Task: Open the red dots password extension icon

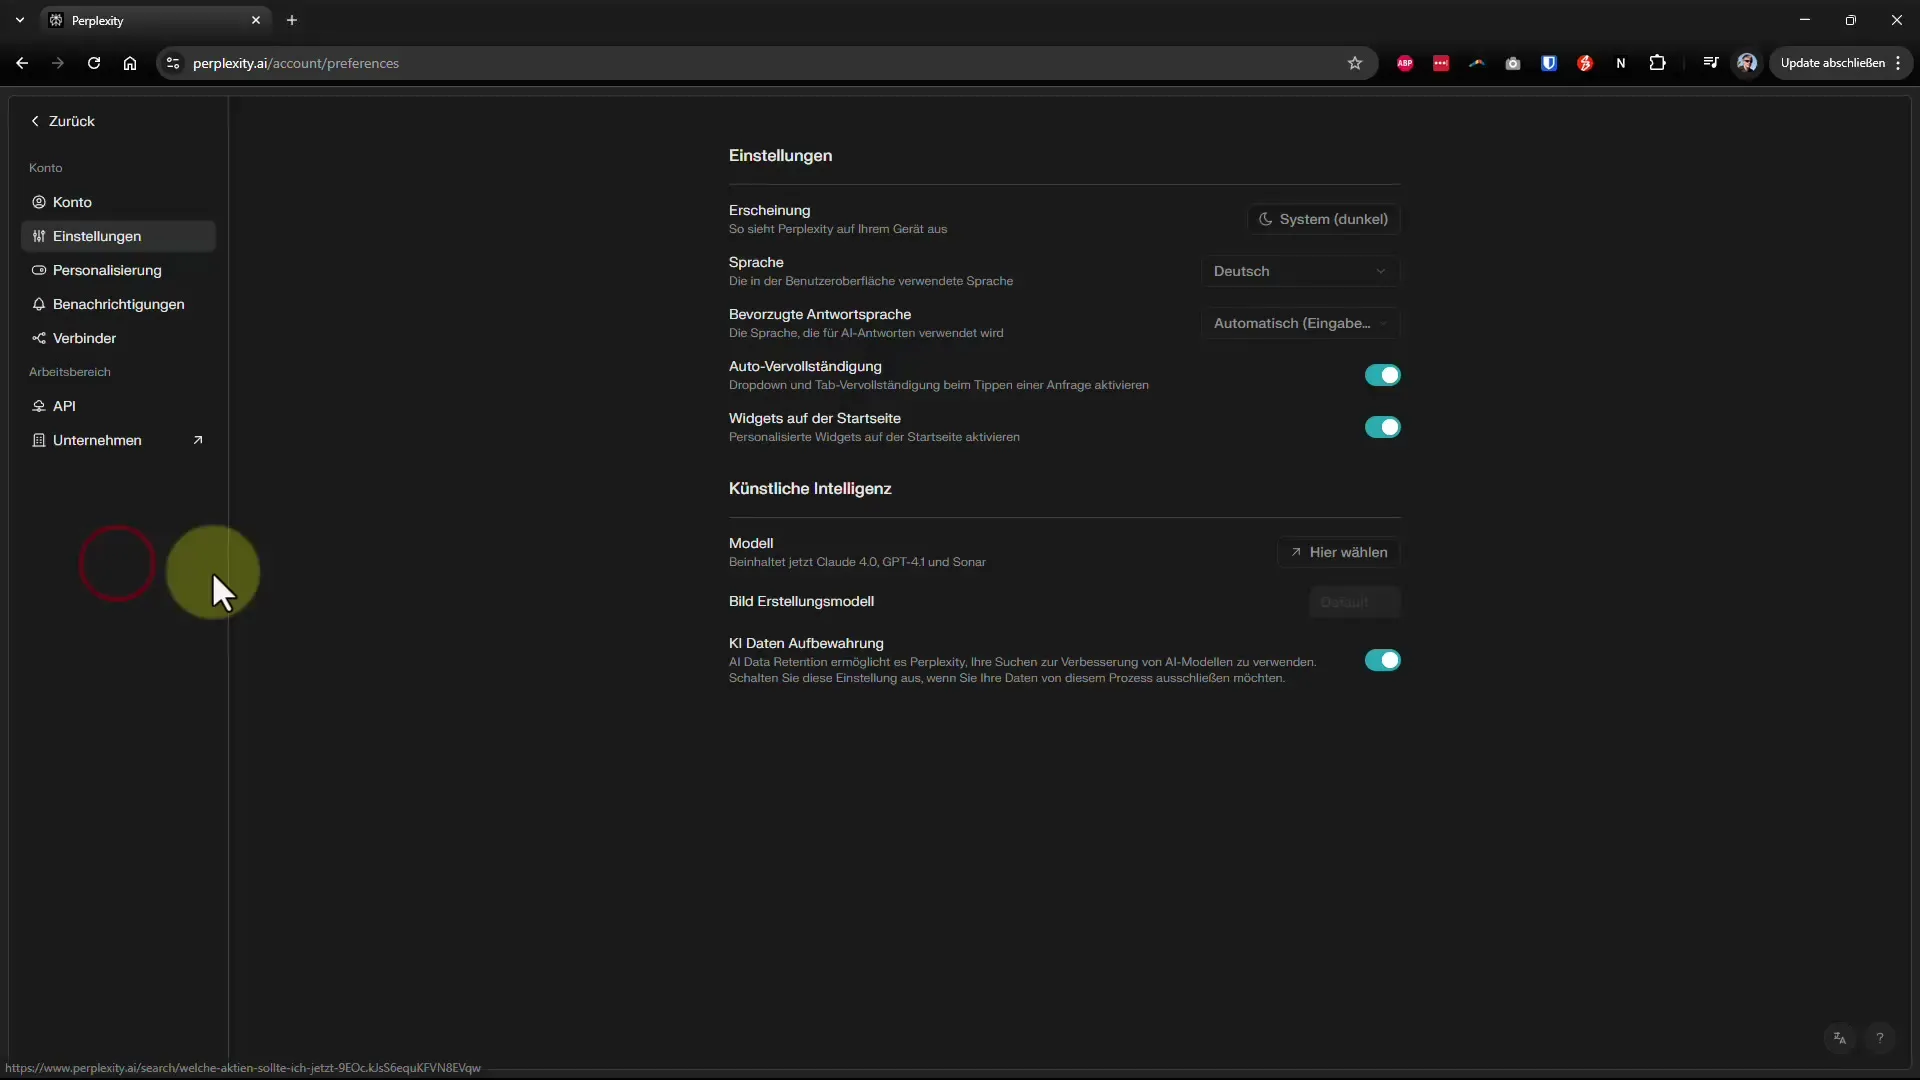Action: pyautogui.click(x=1441, y=63)
